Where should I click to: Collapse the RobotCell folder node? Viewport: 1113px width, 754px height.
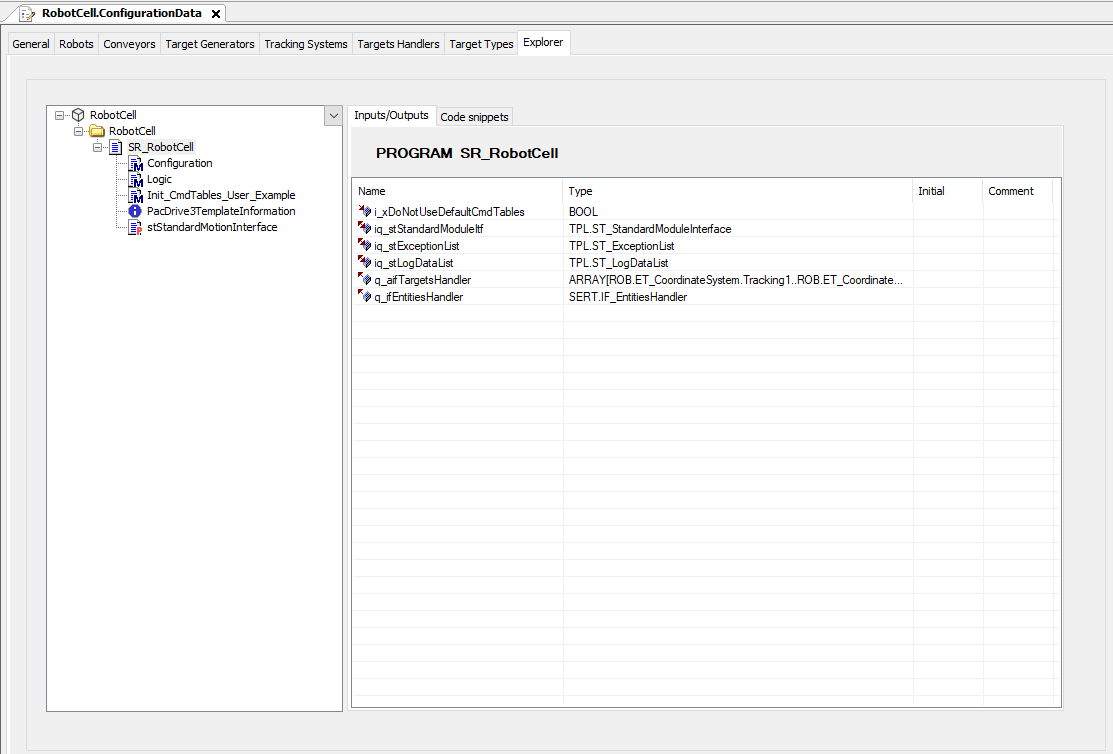[79, 132]
